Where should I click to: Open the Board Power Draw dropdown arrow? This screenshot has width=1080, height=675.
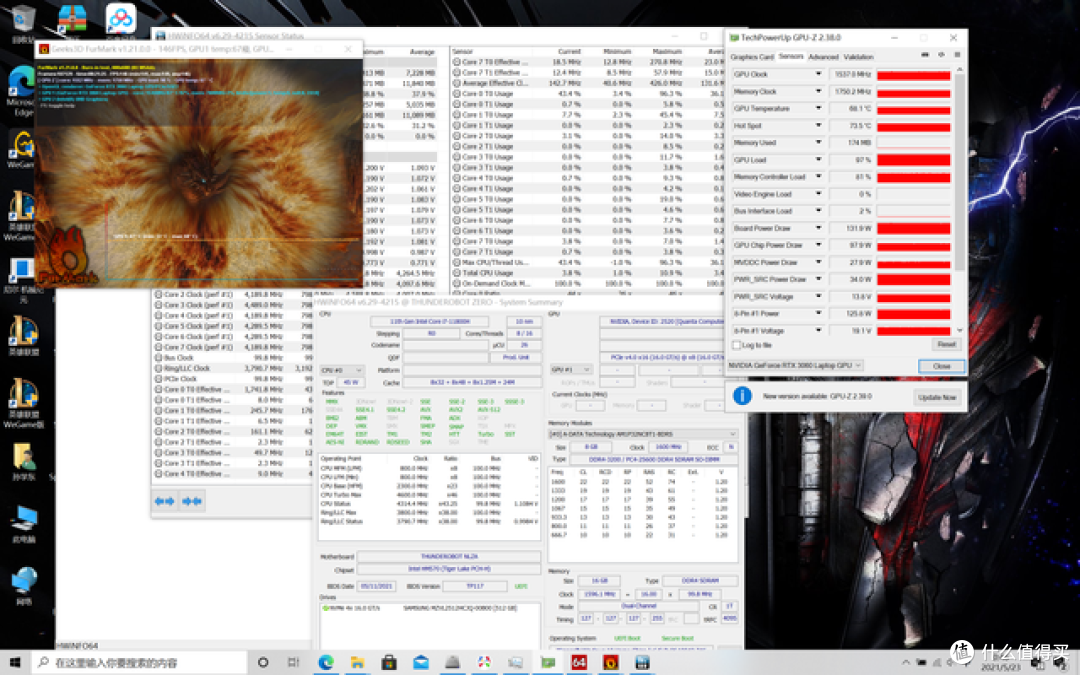[x=818, y=228]
